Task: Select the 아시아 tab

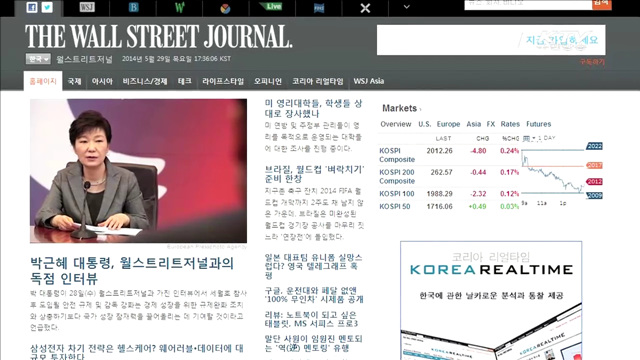Action: pyautogui.click(x=102, y=81)
